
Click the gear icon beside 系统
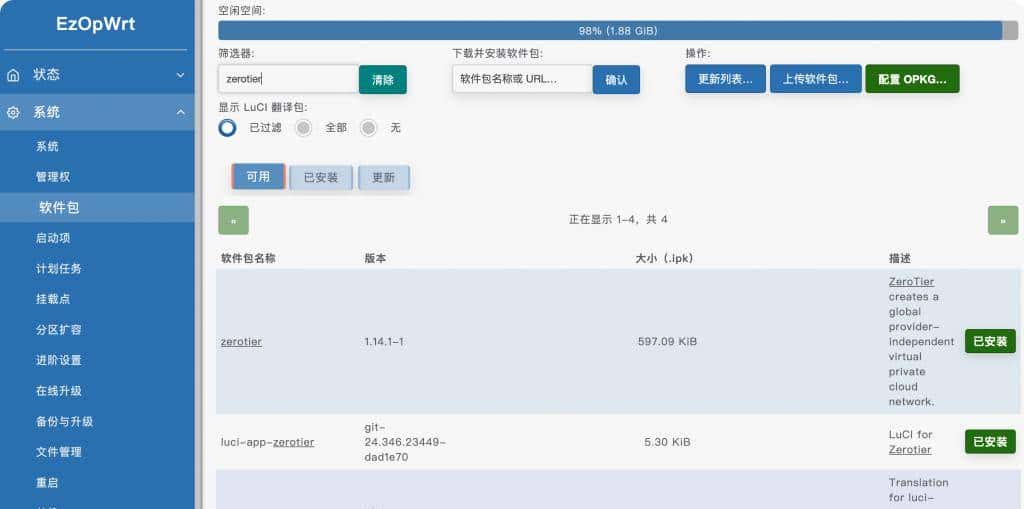13,113
